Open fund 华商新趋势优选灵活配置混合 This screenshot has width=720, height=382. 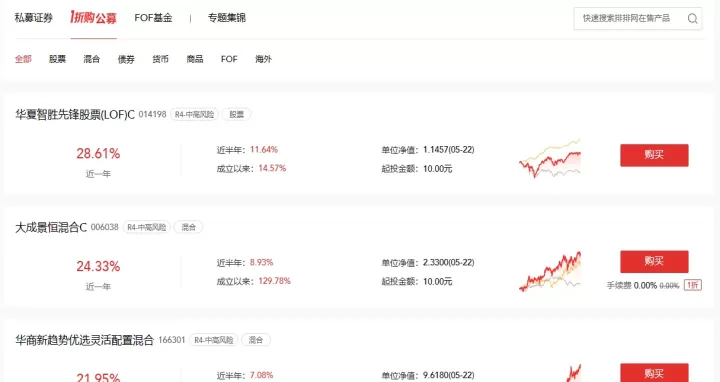pos(84,340)
